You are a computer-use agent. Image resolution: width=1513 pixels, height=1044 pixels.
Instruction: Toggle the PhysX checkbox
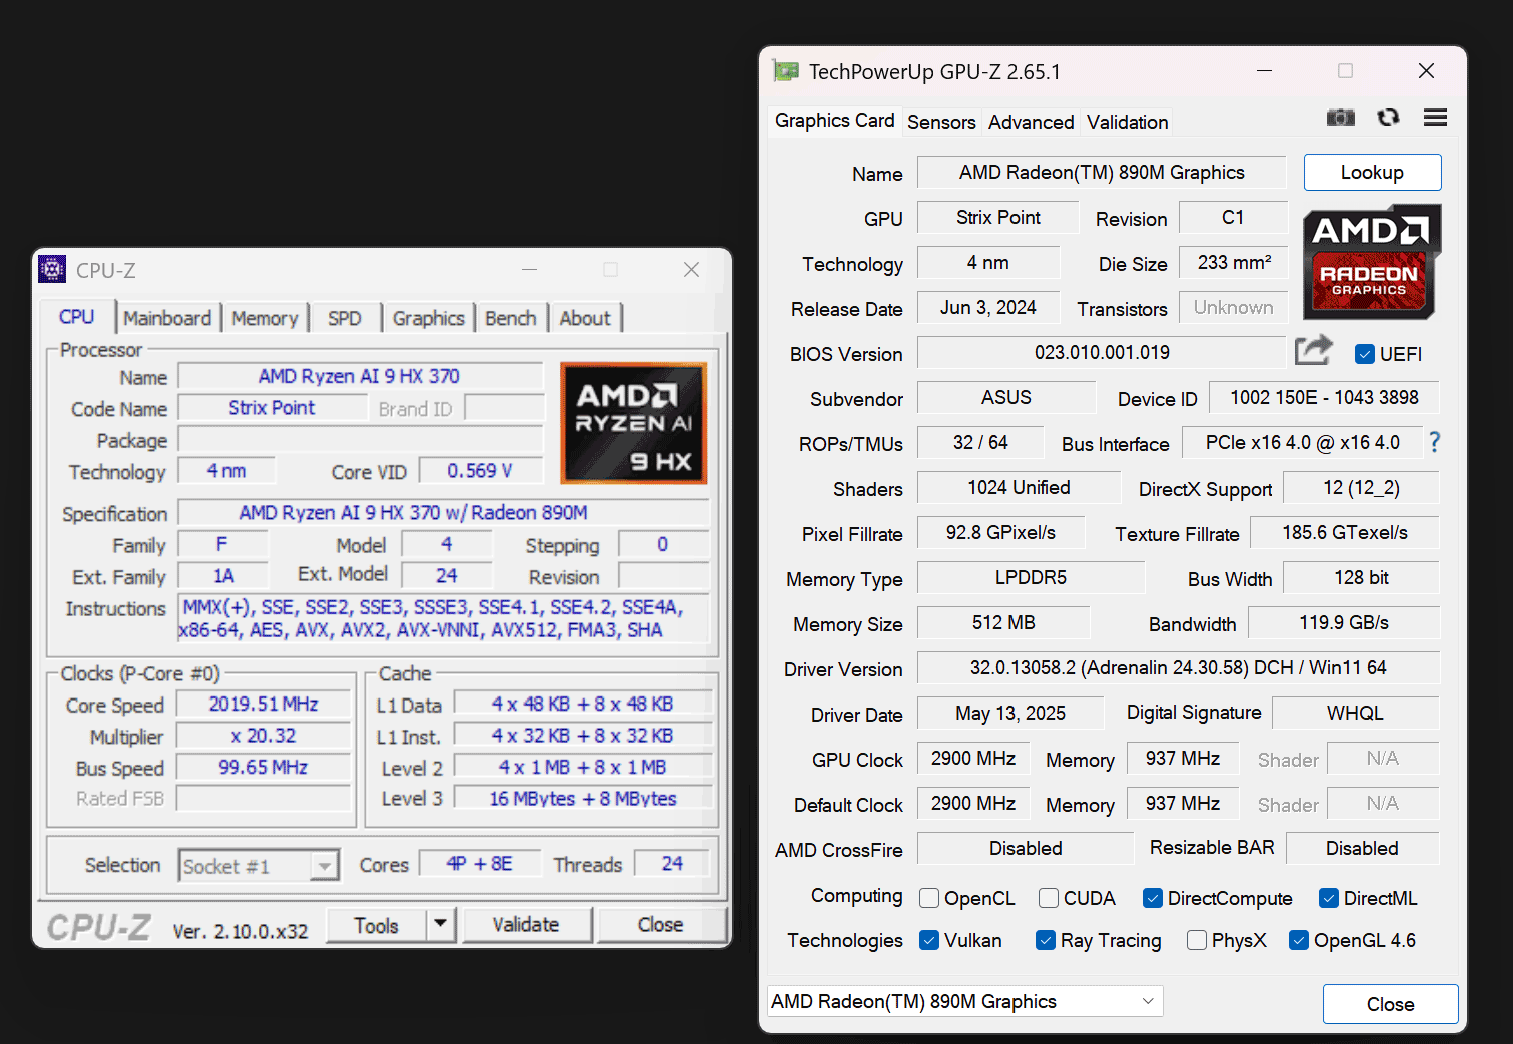[x=1197, y=940]
